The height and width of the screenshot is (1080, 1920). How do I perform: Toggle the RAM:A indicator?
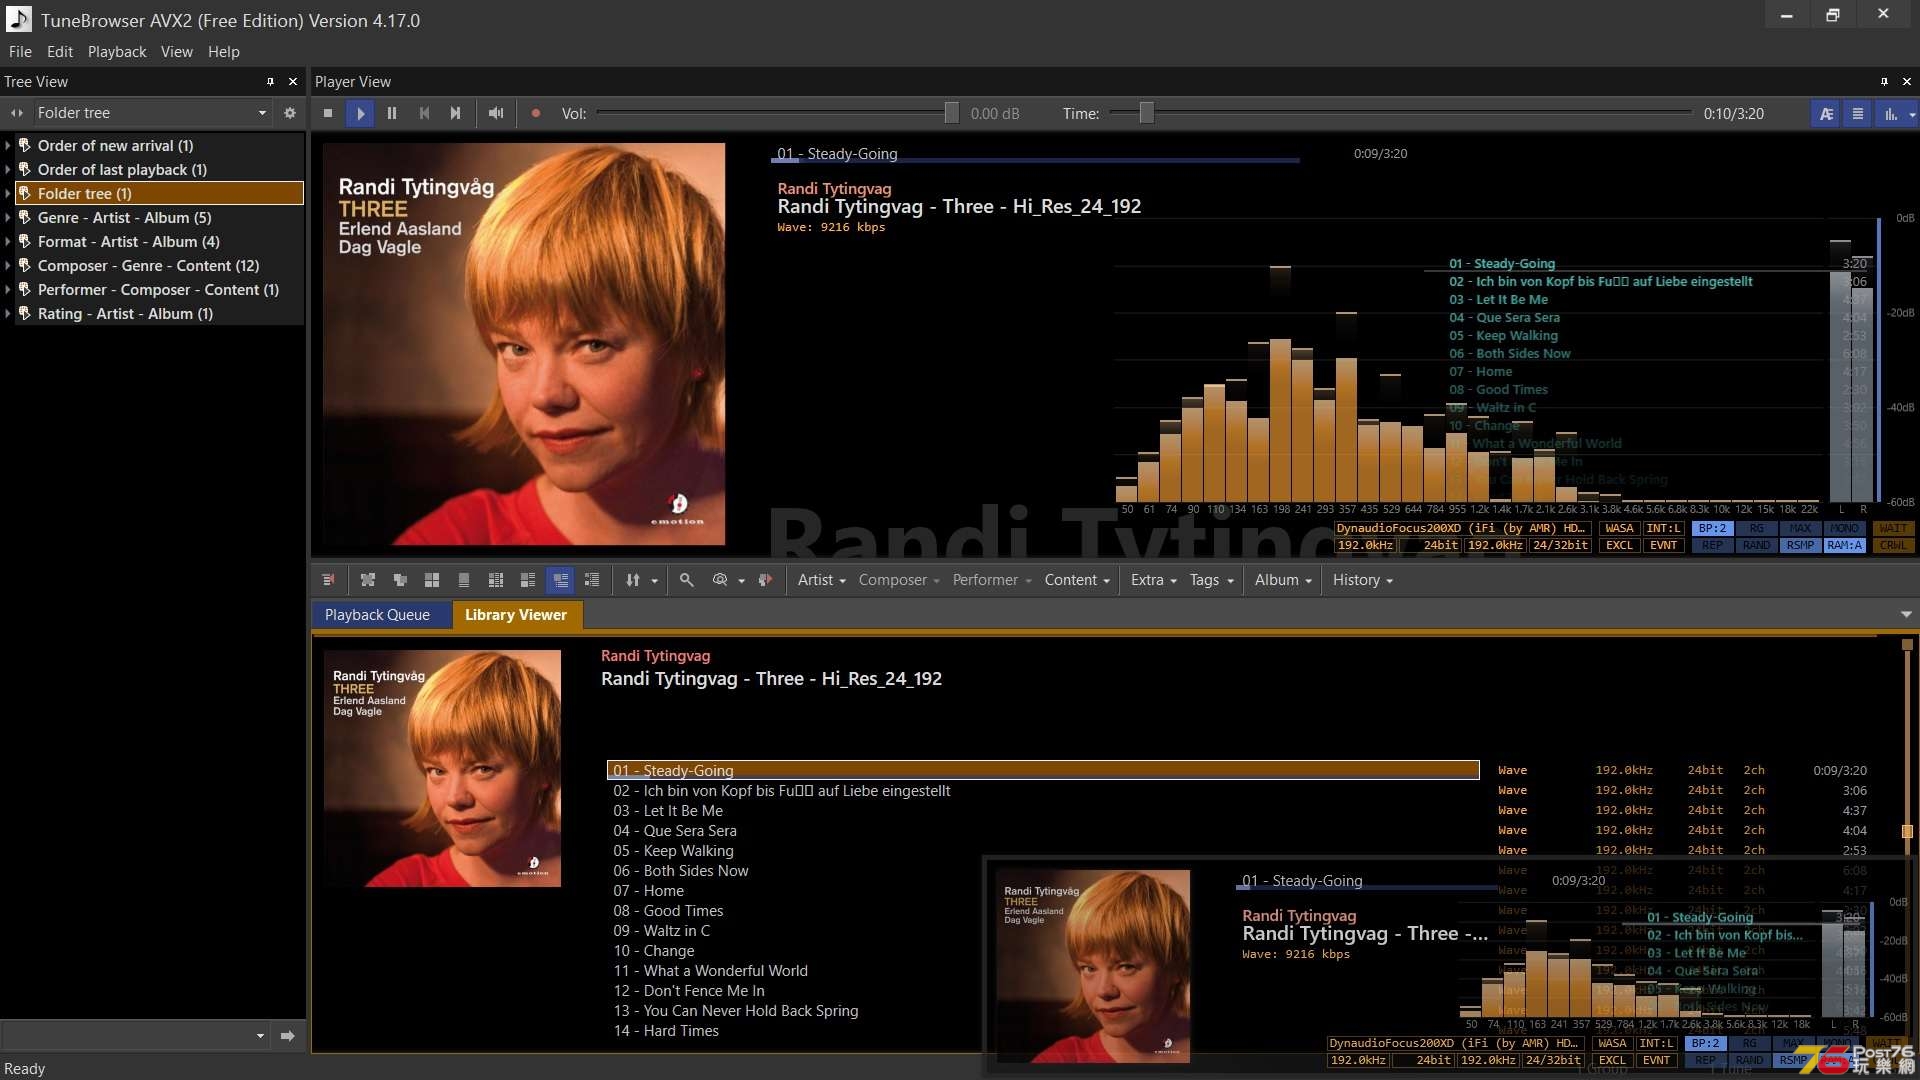[x=1844, y=546]
